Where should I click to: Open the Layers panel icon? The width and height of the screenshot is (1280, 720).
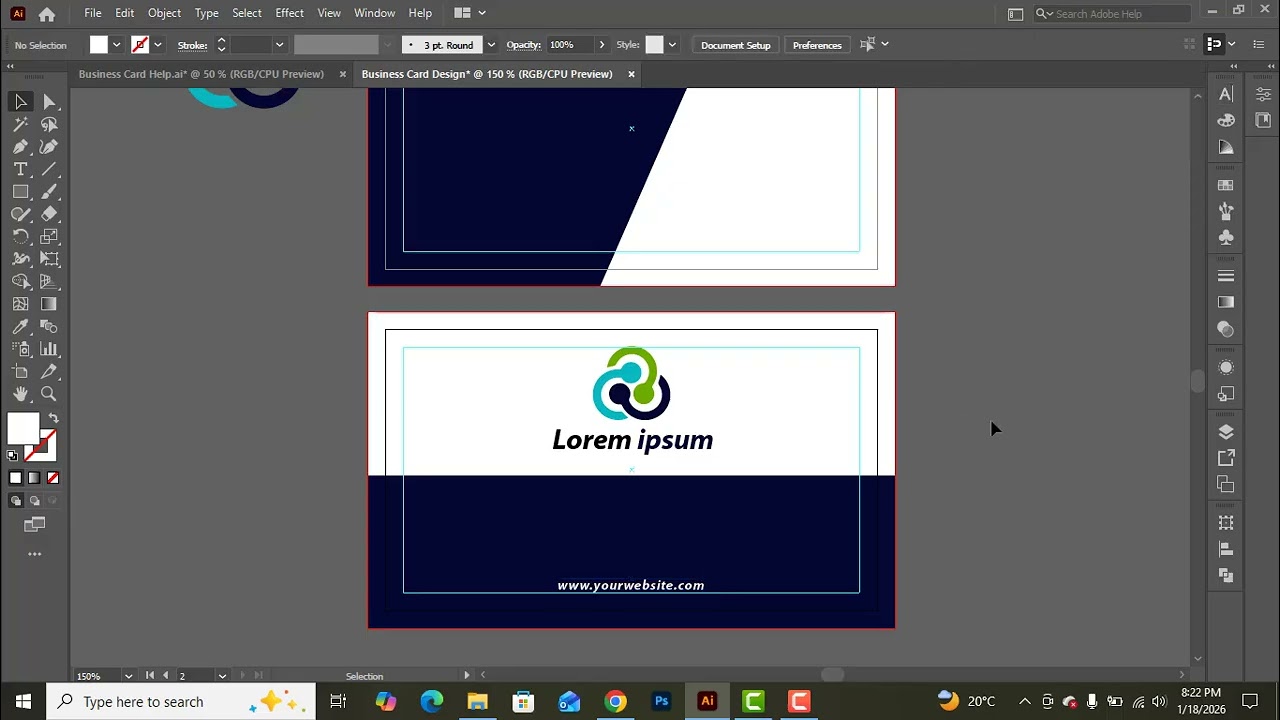tap(1226, 432)
